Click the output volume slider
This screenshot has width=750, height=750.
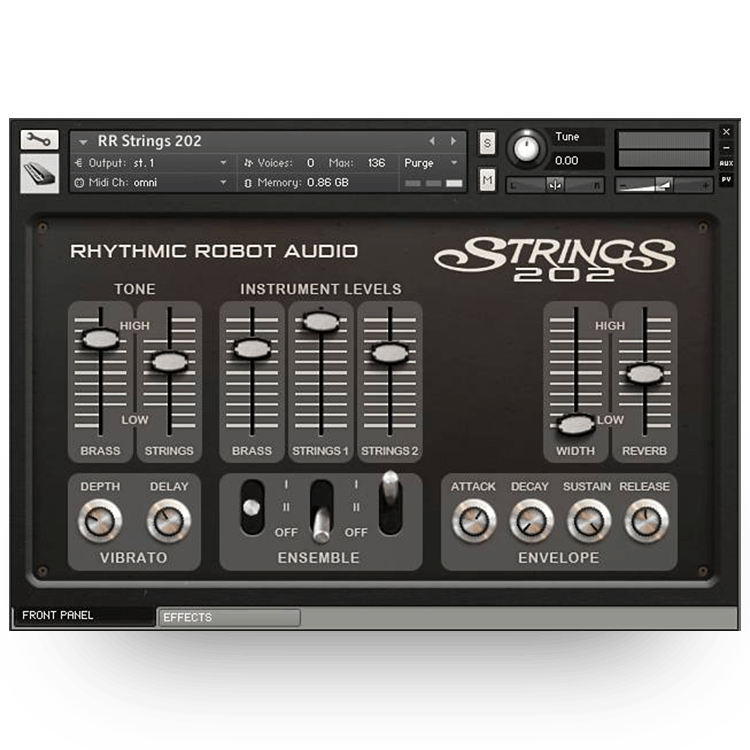tap(664, 185)
